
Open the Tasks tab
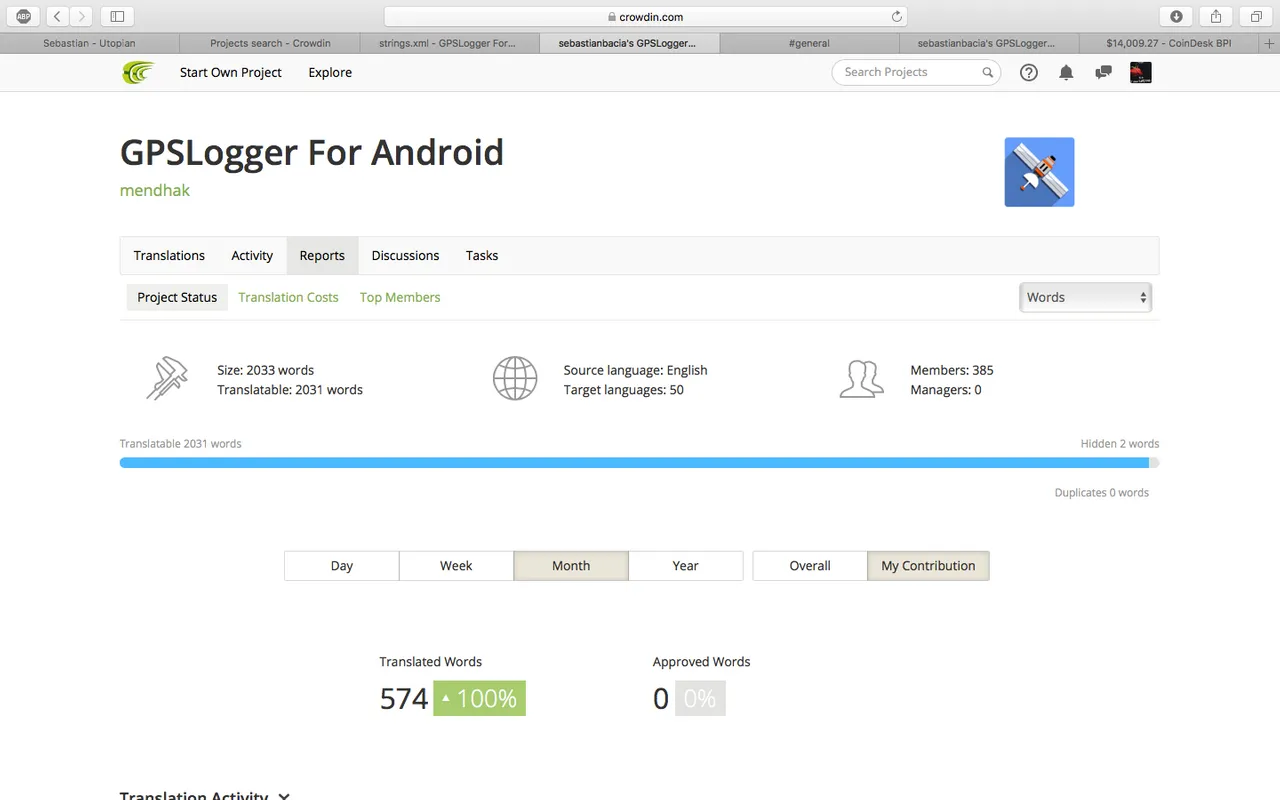pos(482,256)
